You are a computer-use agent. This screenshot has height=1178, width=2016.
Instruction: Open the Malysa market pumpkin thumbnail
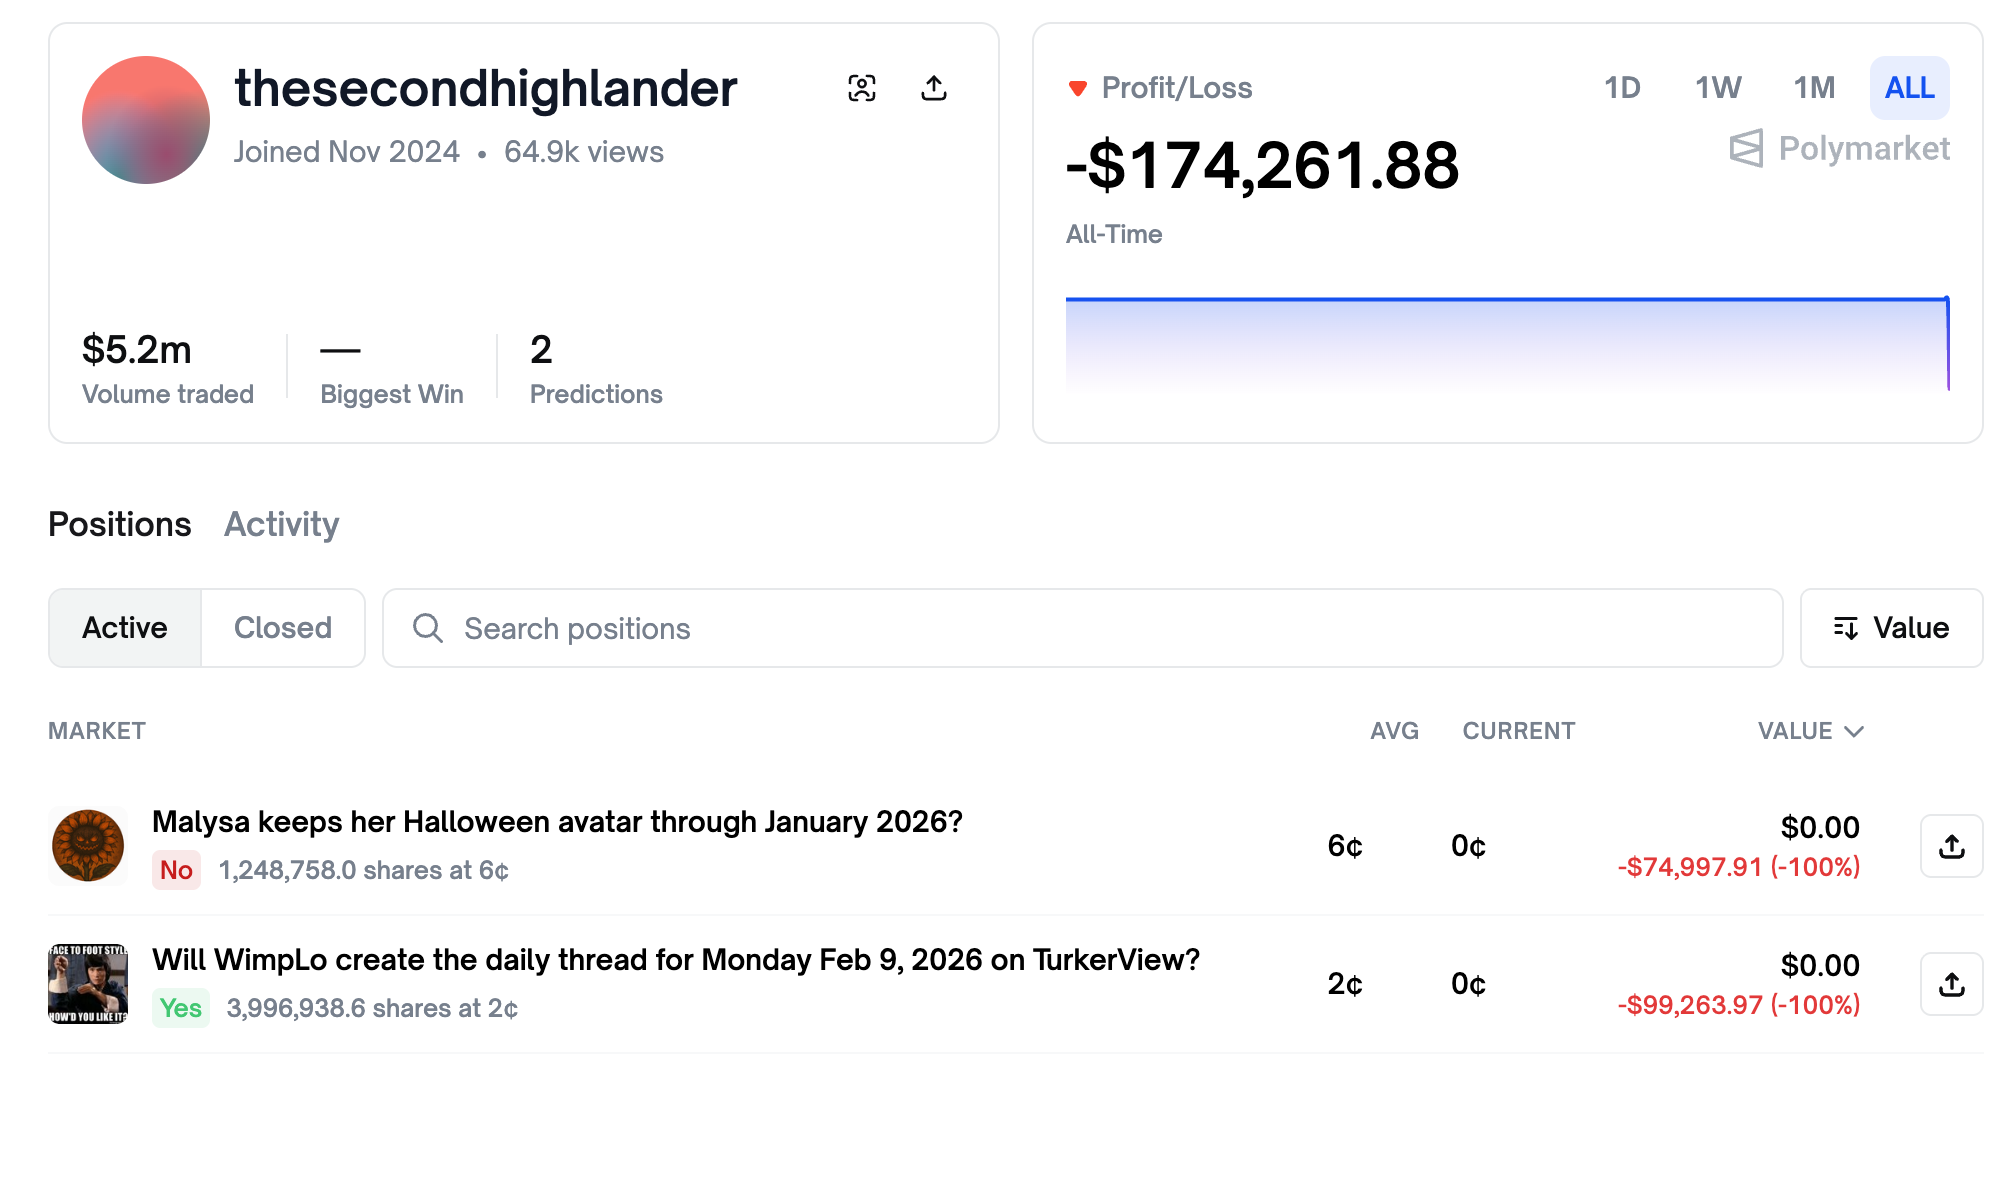[x=88, y=846]
